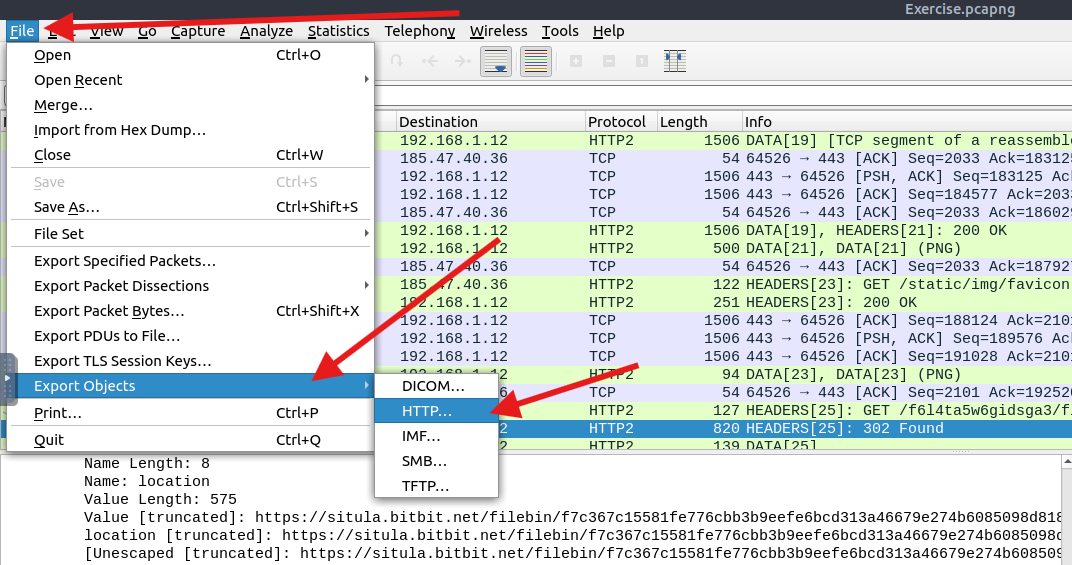This screenshot has width=1072, height=565.
Task: Click the dimmed curved-arrow go-to-packet icon
Action: tap(397, 62)
